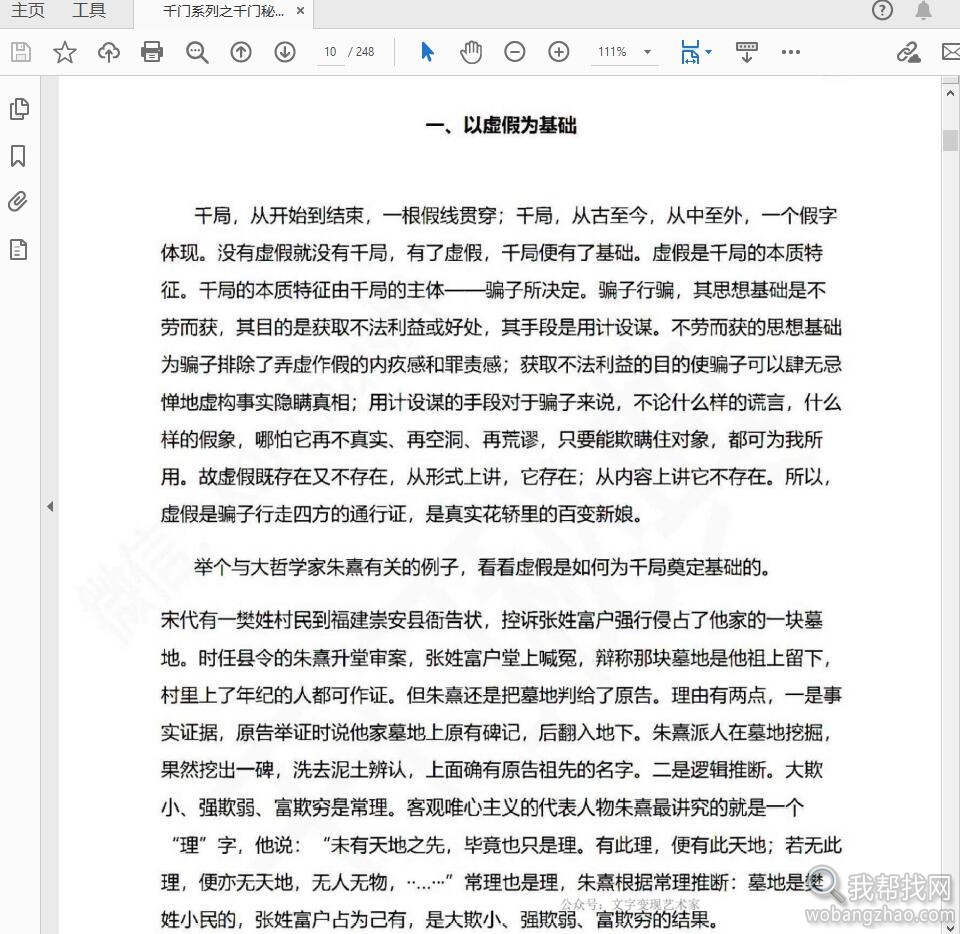Open the document content panel icon
This screenshot has width=960, height=934.
click(18, 249)
